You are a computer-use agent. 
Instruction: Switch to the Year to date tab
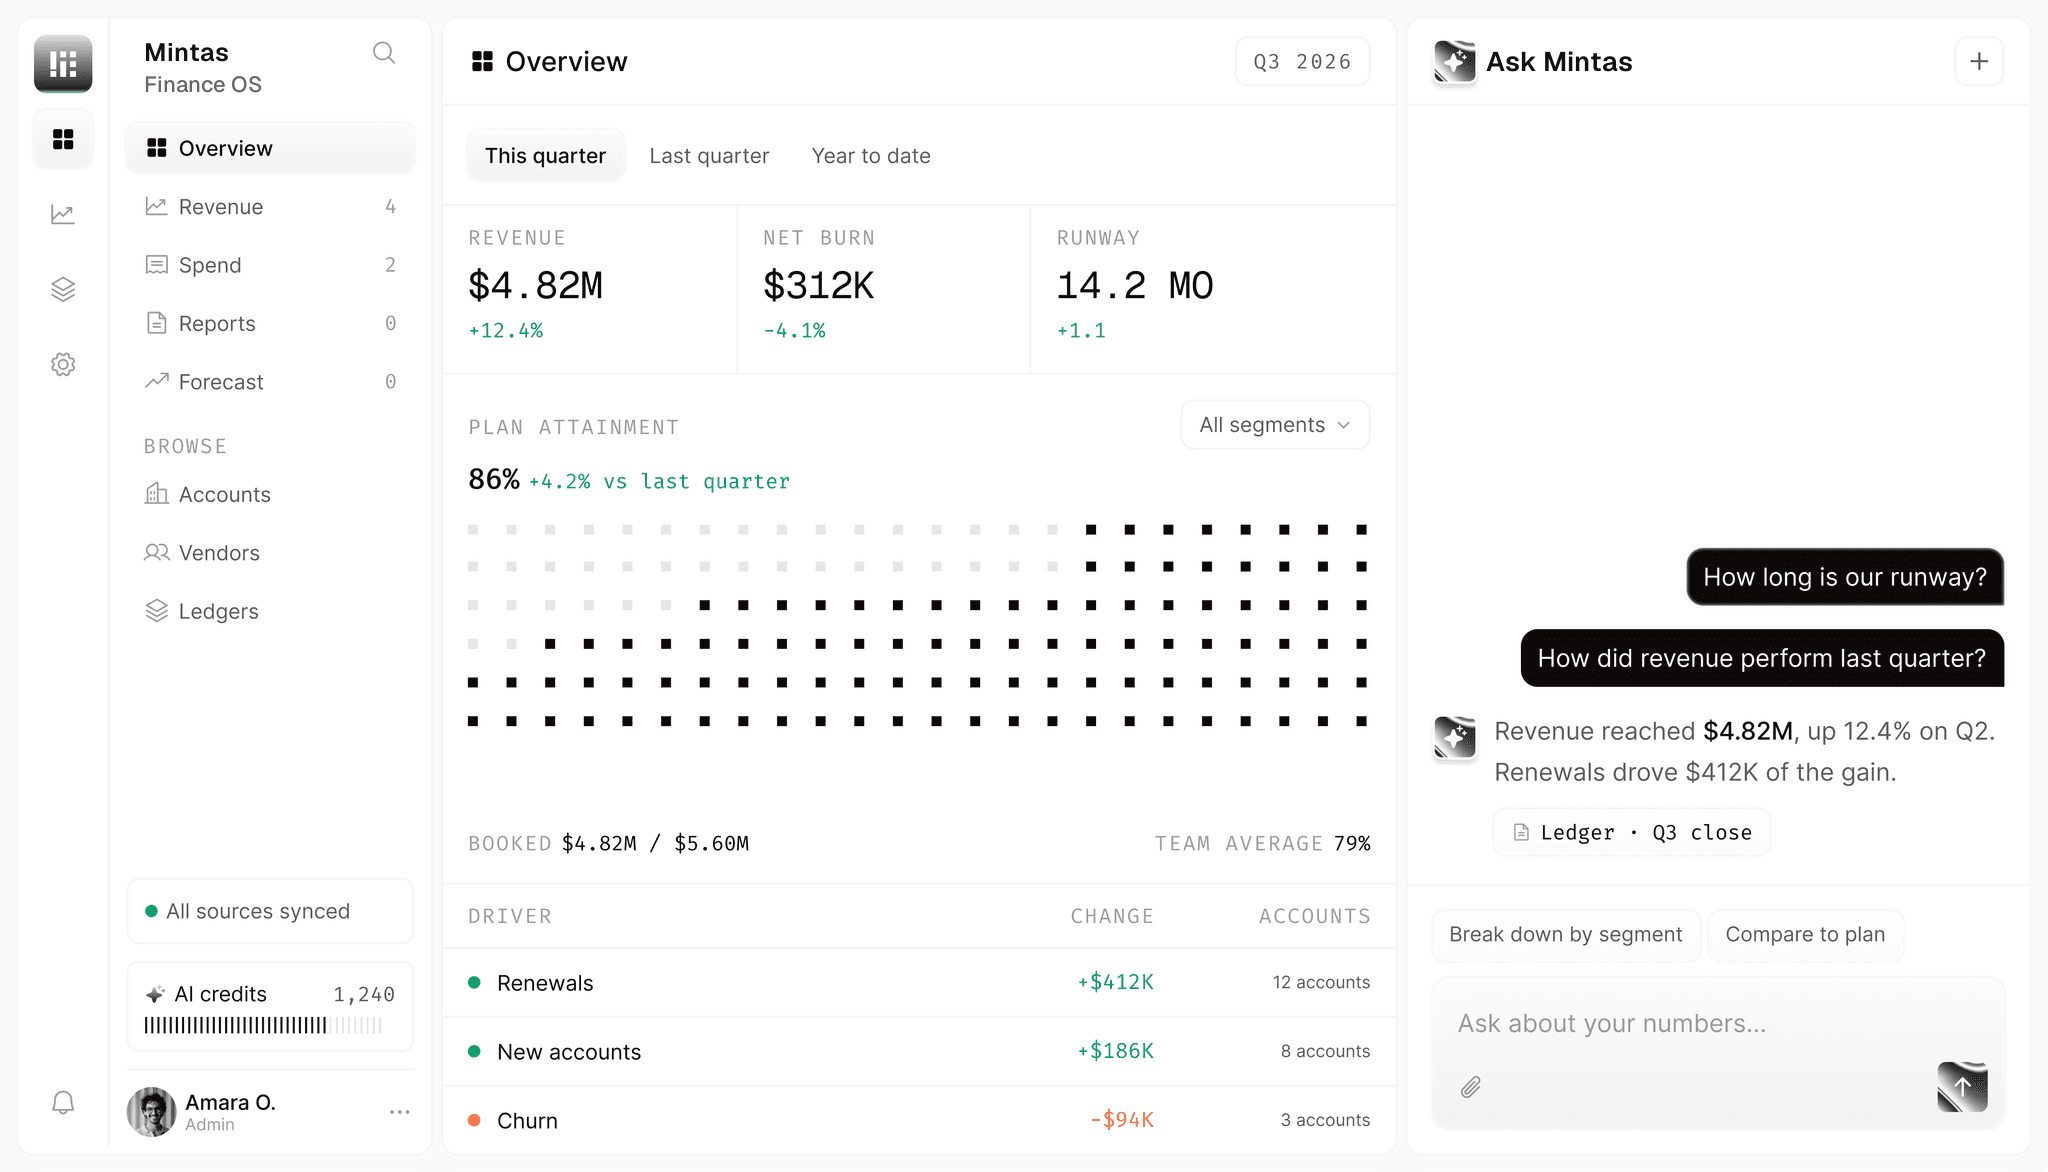pyautogui.click(x=871, y=155)
